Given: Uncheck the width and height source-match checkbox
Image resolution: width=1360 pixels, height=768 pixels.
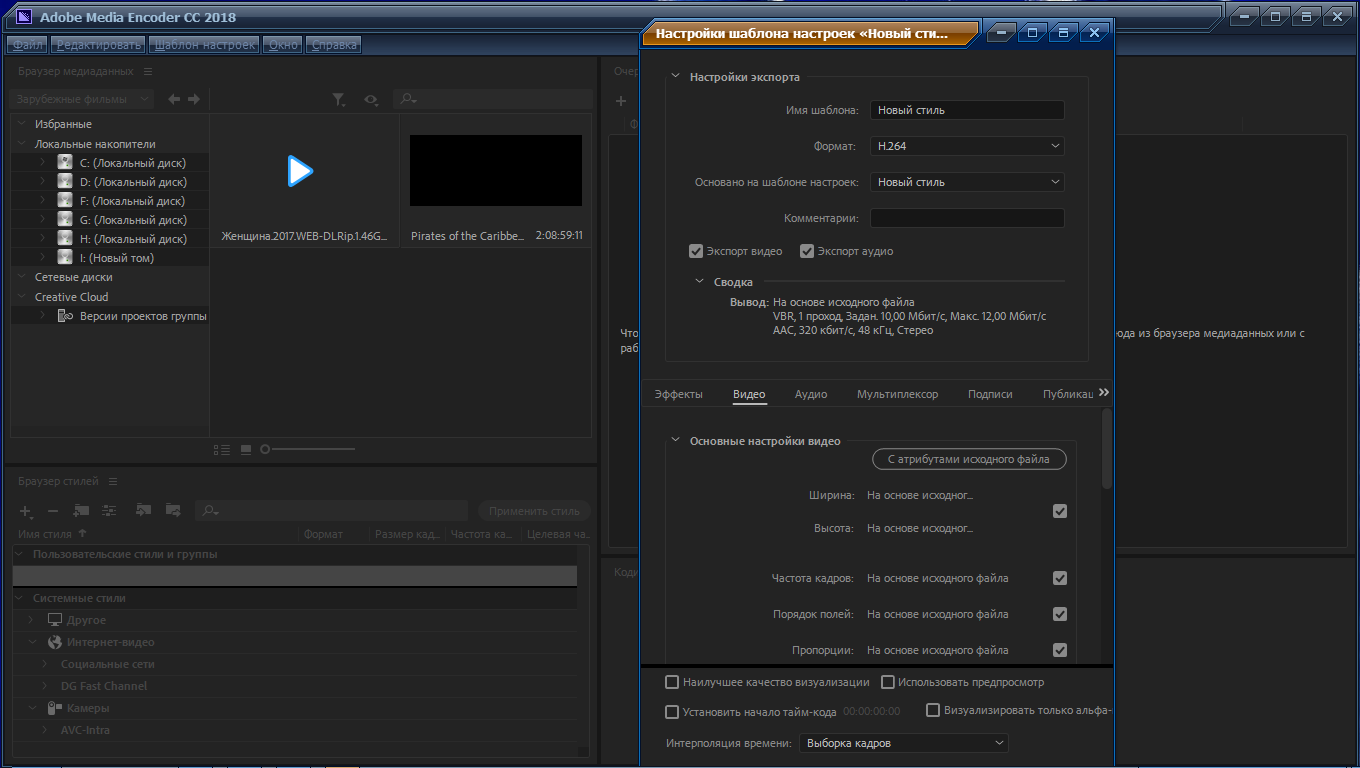Looking at the screenshot, I should pos(1060,511).
